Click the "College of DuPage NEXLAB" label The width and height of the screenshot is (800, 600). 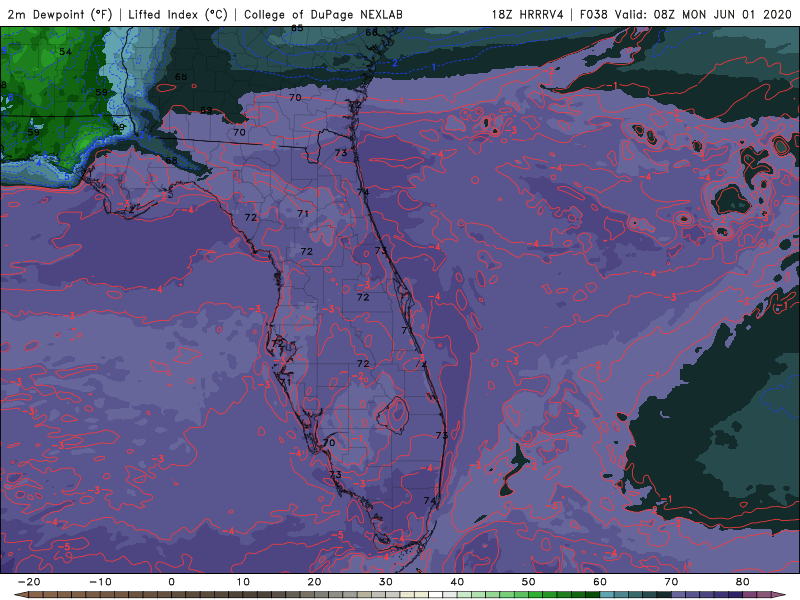tap(323, 14)
